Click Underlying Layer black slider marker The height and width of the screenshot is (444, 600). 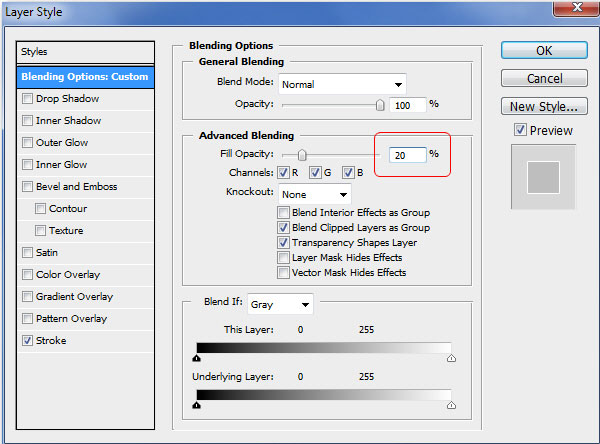click(x=197, y=405)
